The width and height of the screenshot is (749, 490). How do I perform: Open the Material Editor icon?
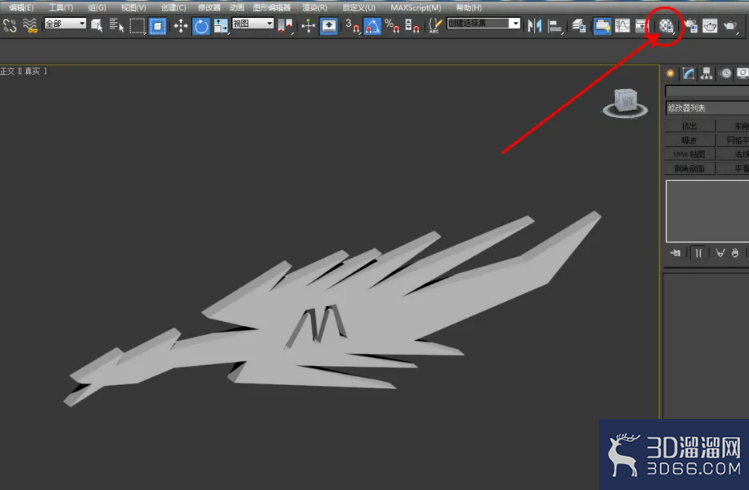tap(666, 26)
